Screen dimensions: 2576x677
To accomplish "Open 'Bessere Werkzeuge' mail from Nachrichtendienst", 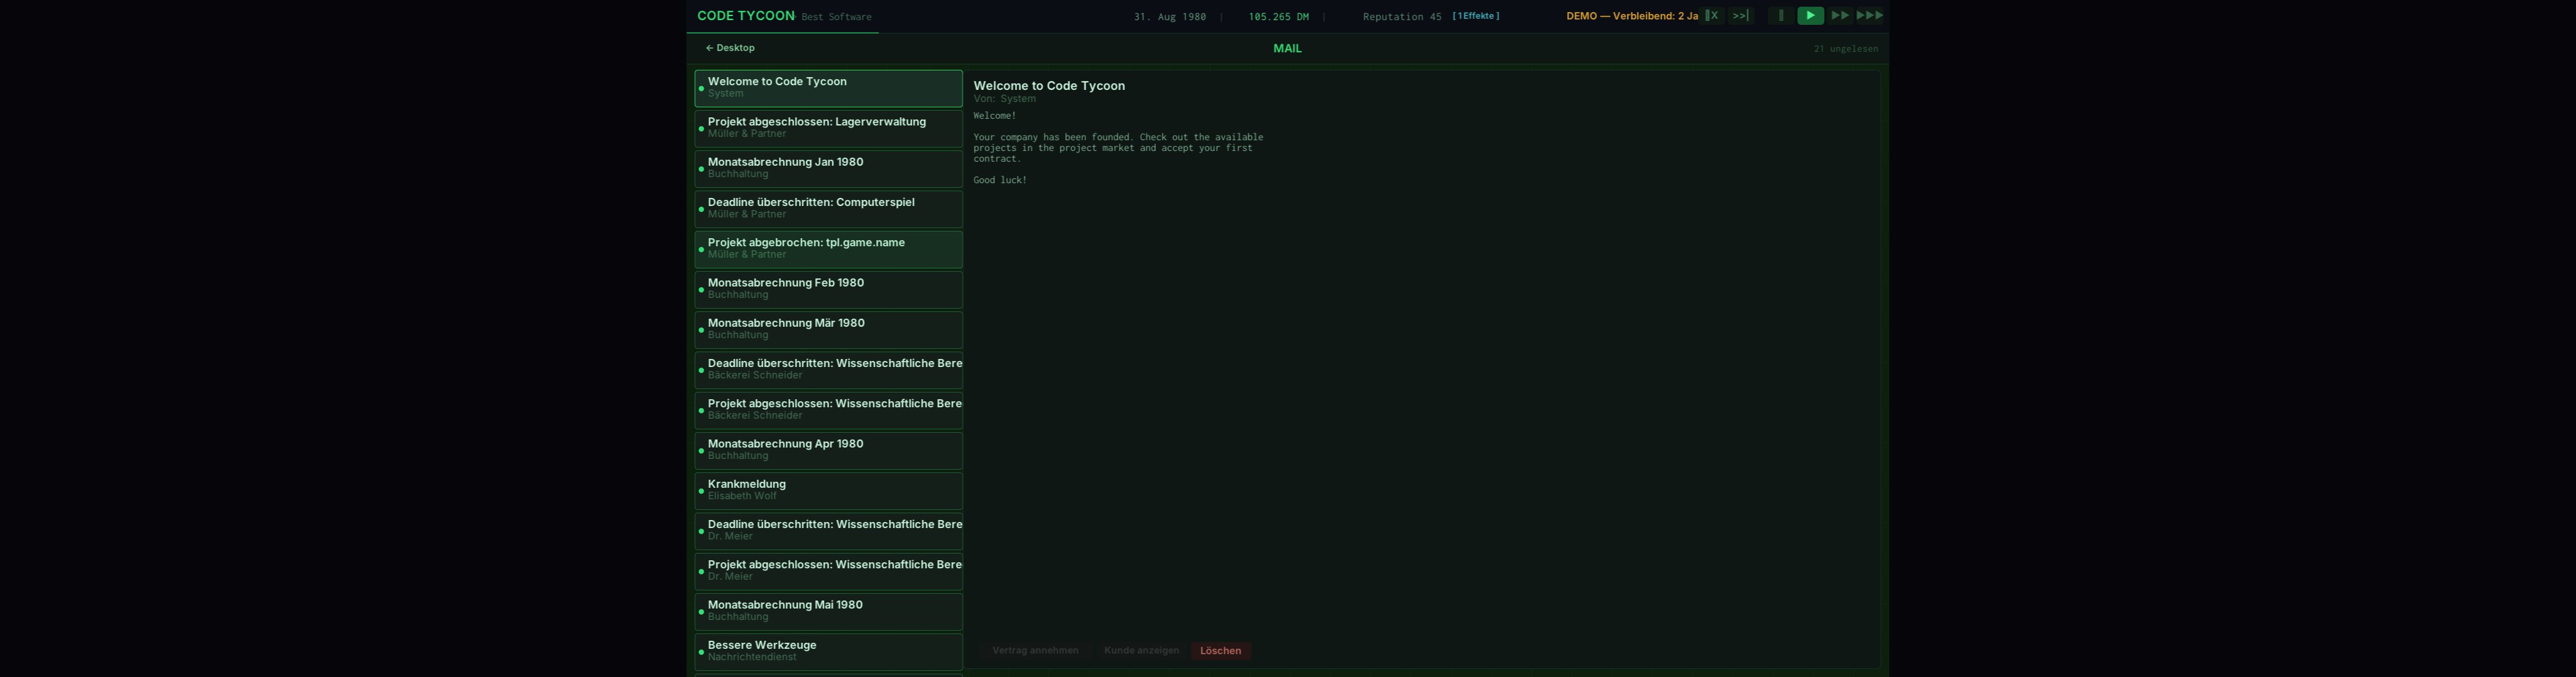I will tap(828, 651).
